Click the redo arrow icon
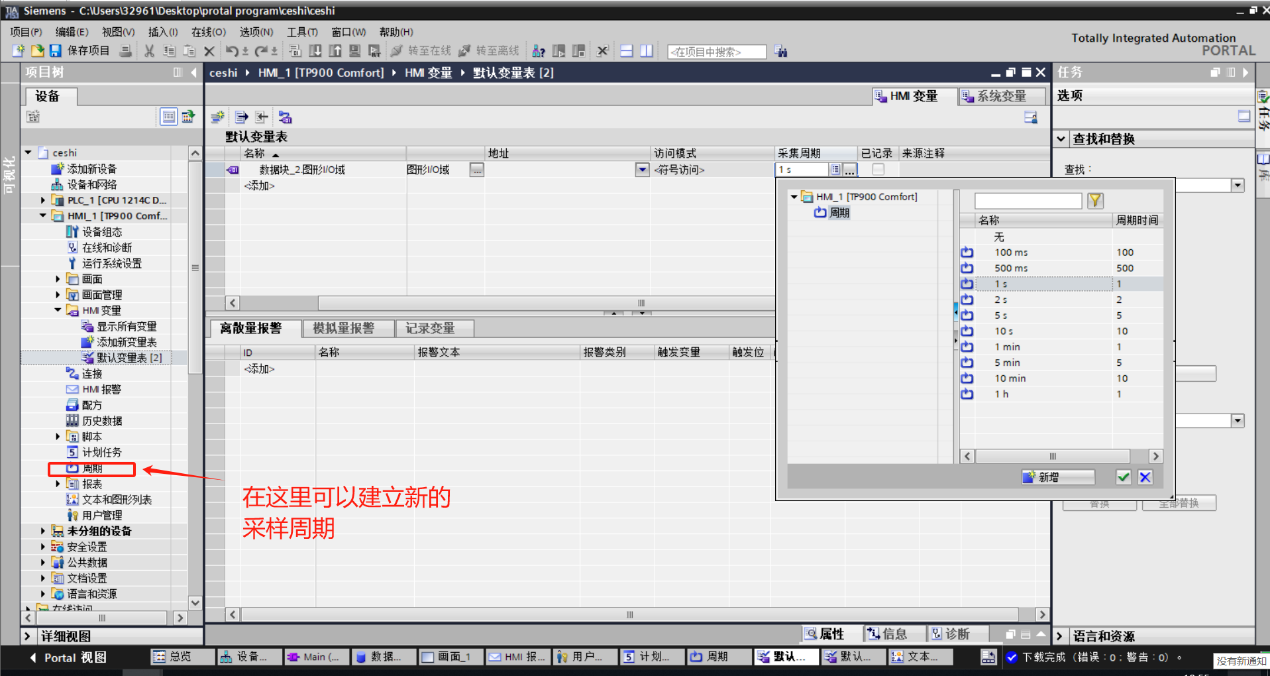Image resolution: width=1270 pixels, height=676 pixels. [x=262, y=51]
